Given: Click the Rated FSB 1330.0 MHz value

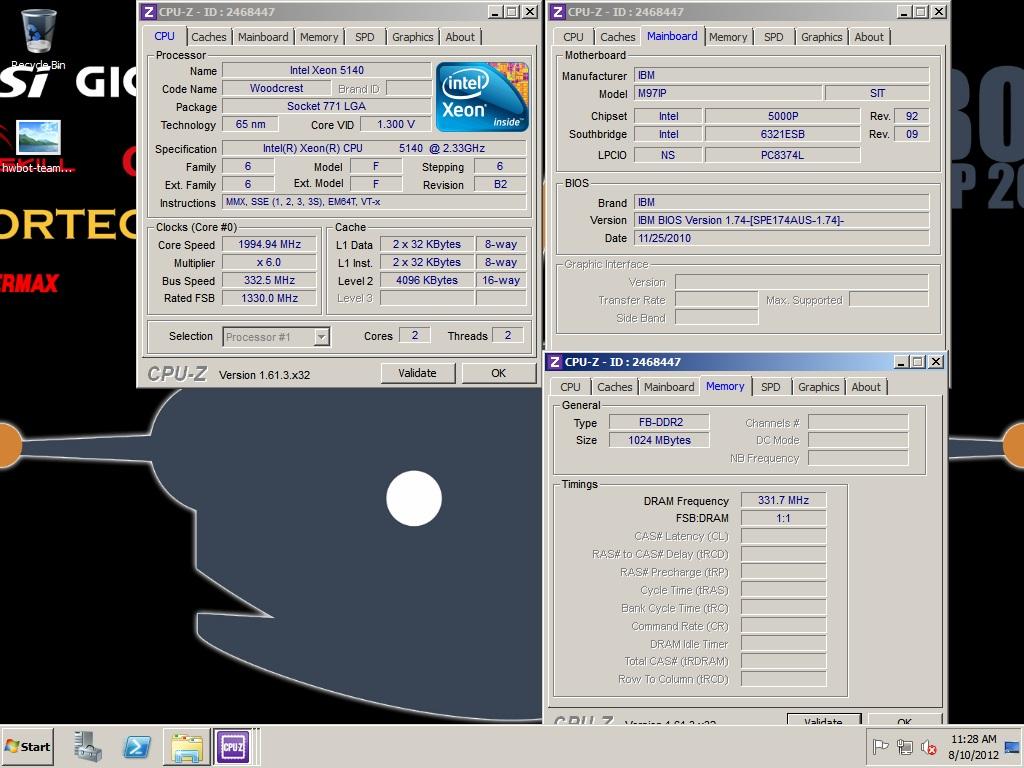Looking at the screenshot, I should pos(269,298).
